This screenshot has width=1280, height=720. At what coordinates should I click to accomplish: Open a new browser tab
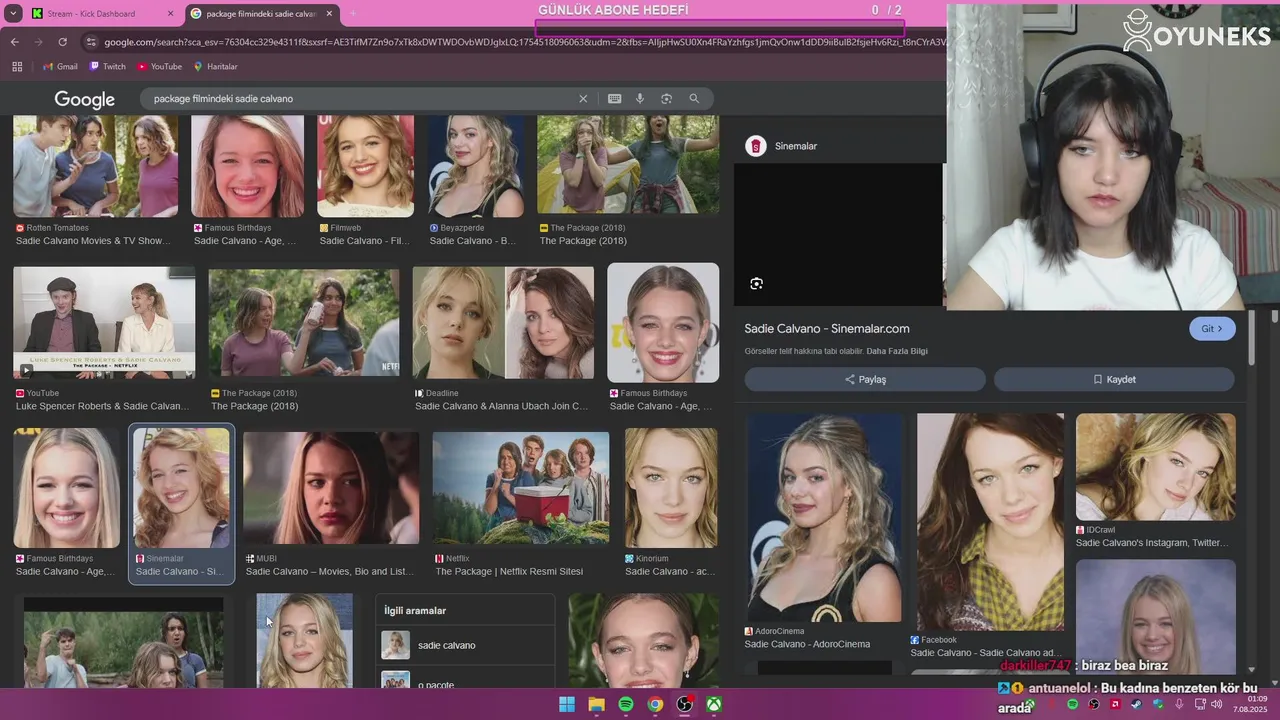pos(352,14)
